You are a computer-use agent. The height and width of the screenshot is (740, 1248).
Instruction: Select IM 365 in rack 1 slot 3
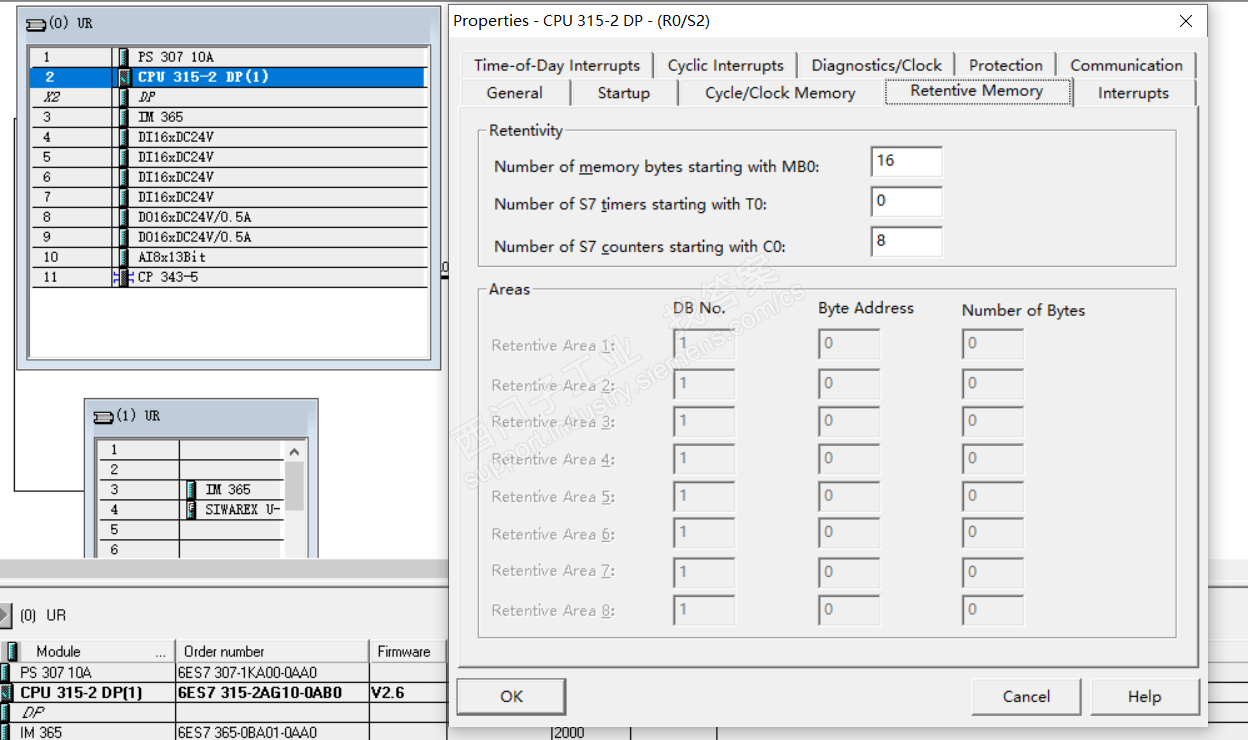point(190,489)
